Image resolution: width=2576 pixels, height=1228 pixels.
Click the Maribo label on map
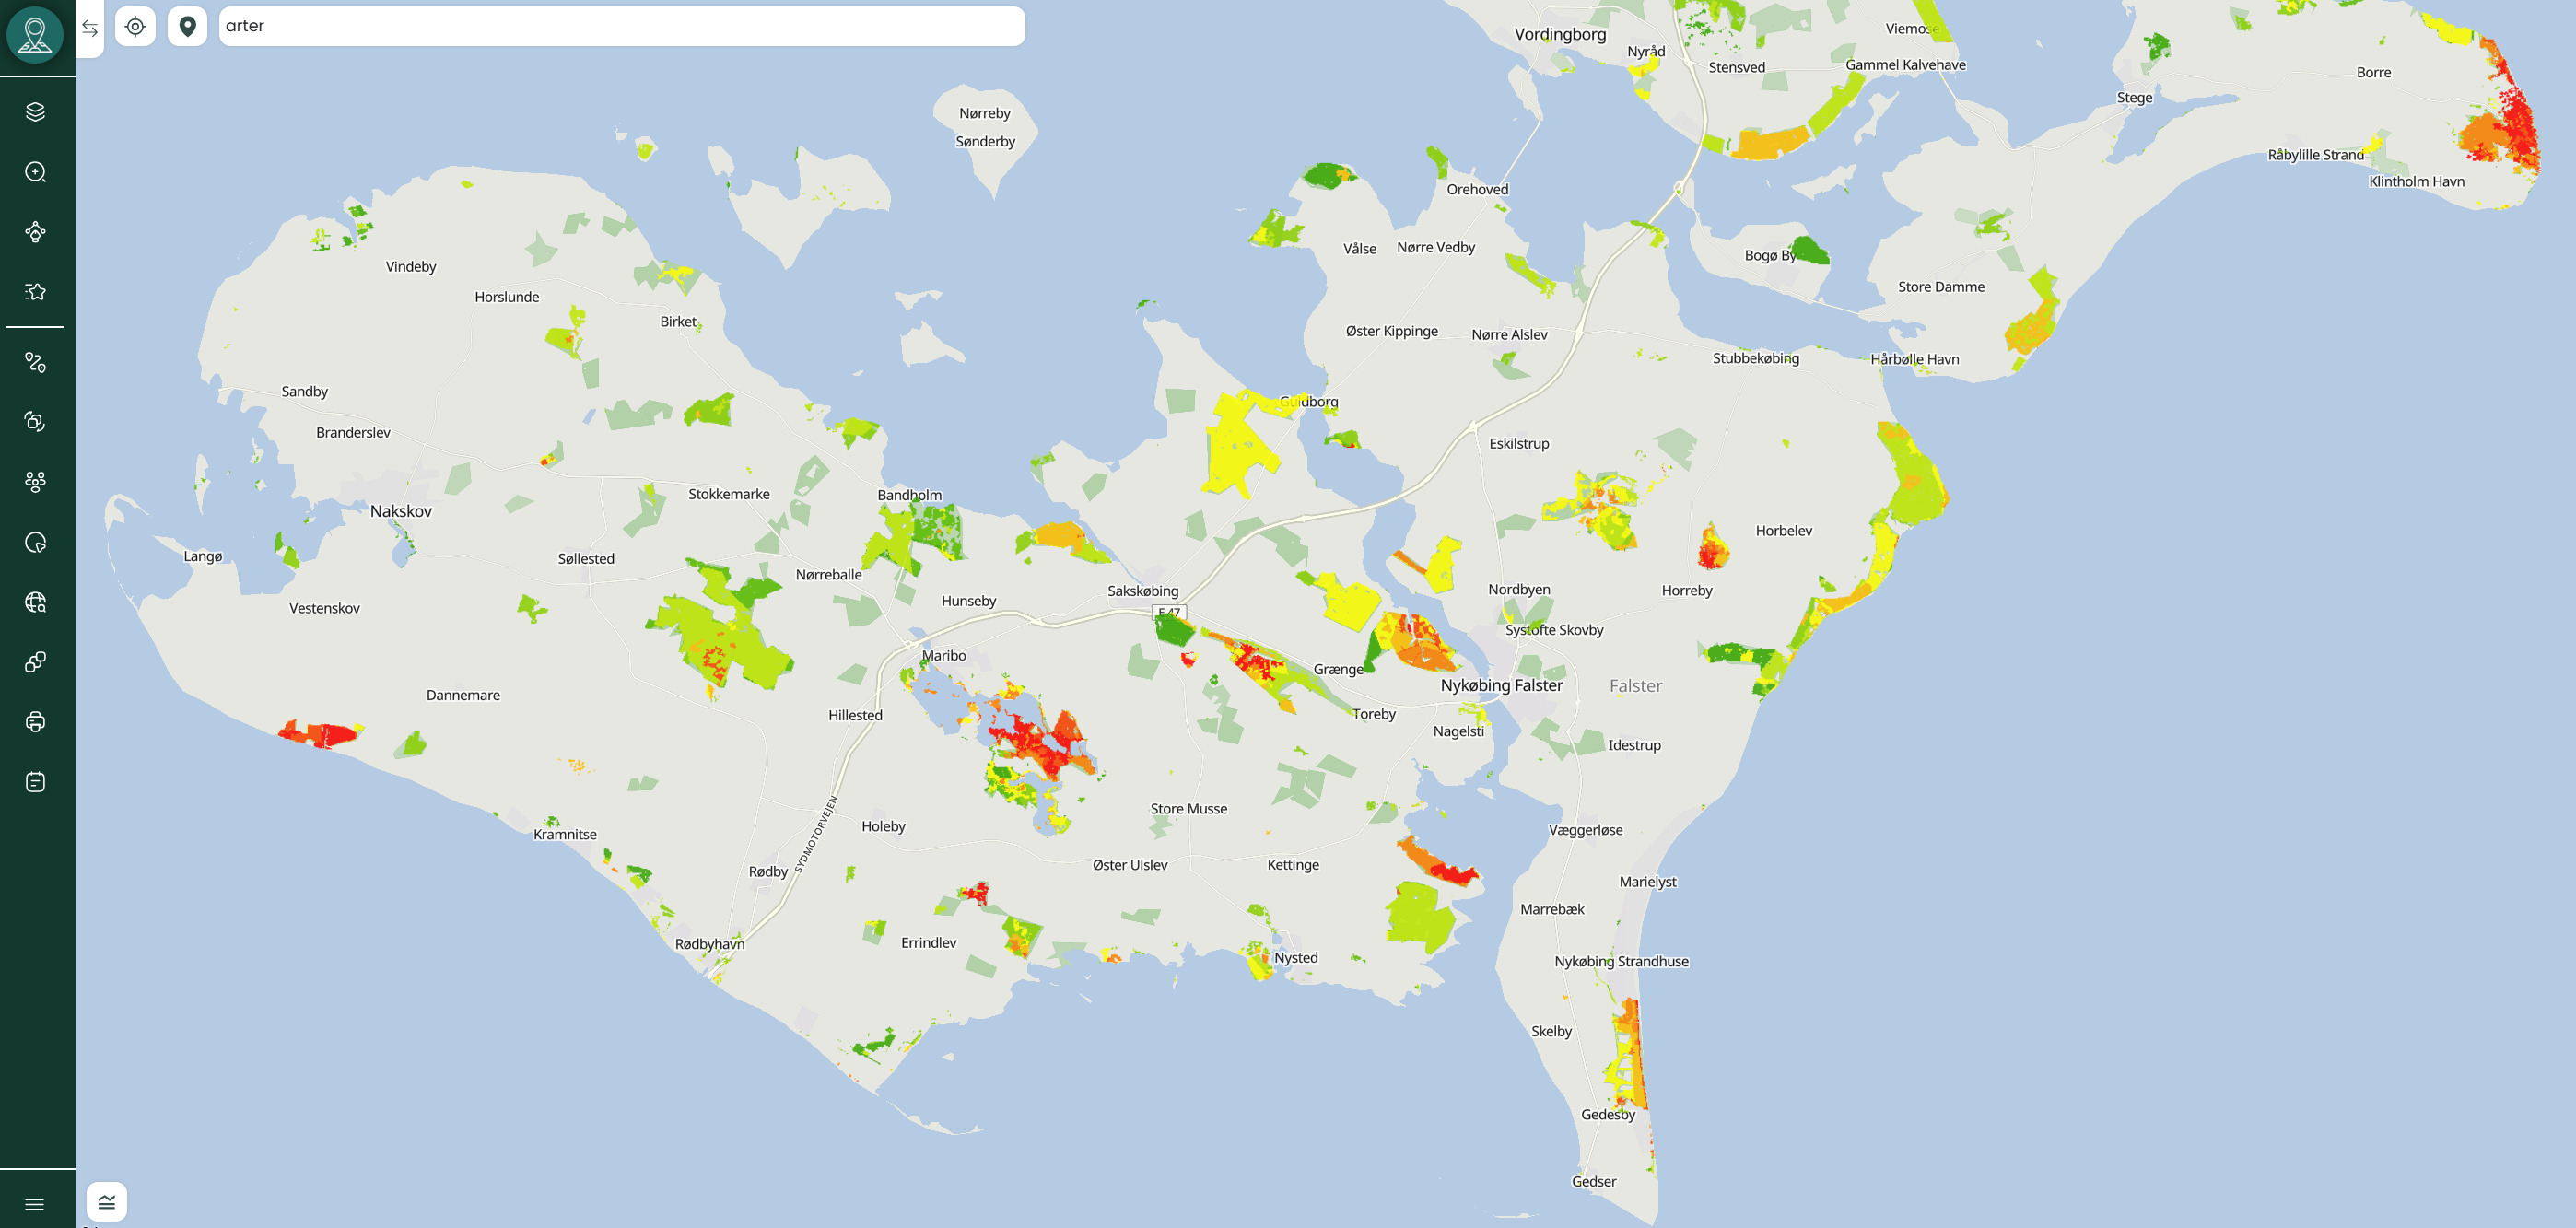tap(944, 655)
